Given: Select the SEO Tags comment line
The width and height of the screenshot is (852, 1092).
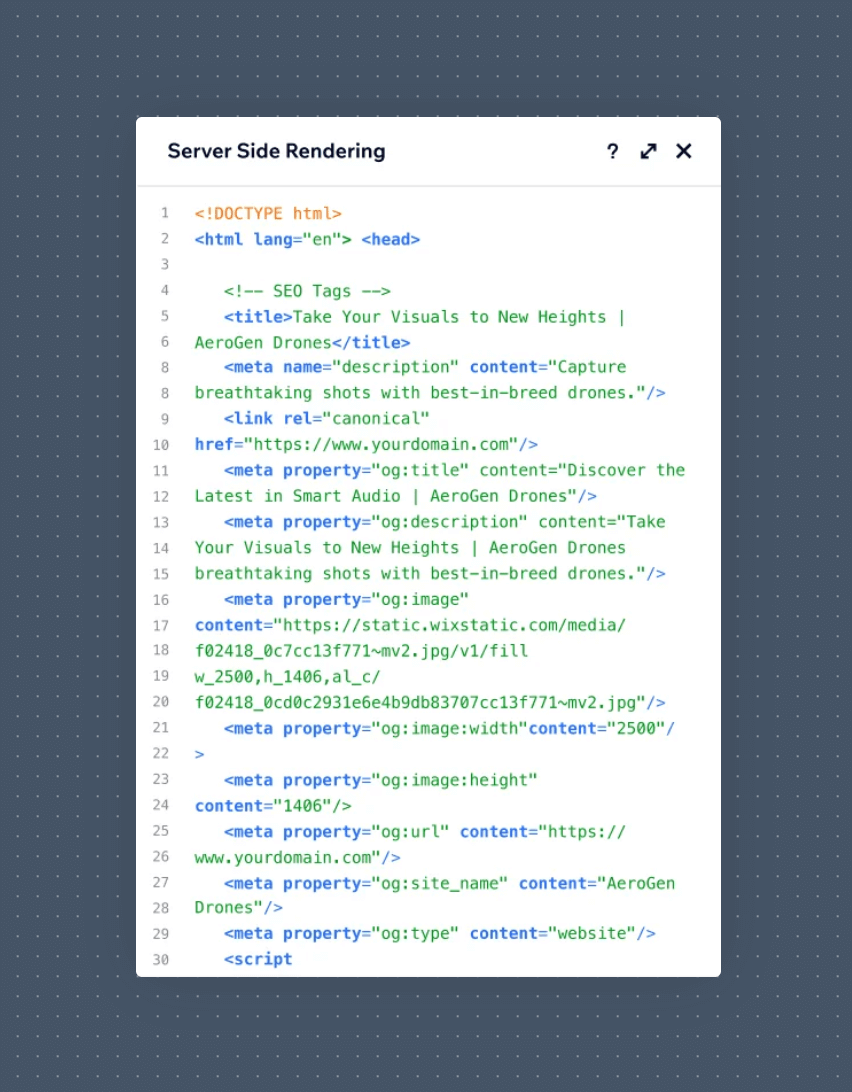Looking at the screenshot, I should coord(307,291).
